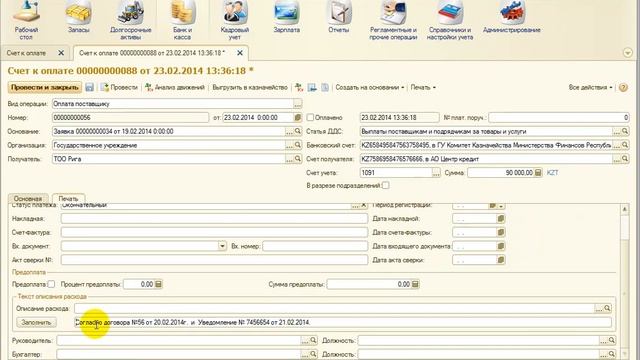Expand the Печать toolbar dropdown

pyautogui.click(x=423, y=87)
